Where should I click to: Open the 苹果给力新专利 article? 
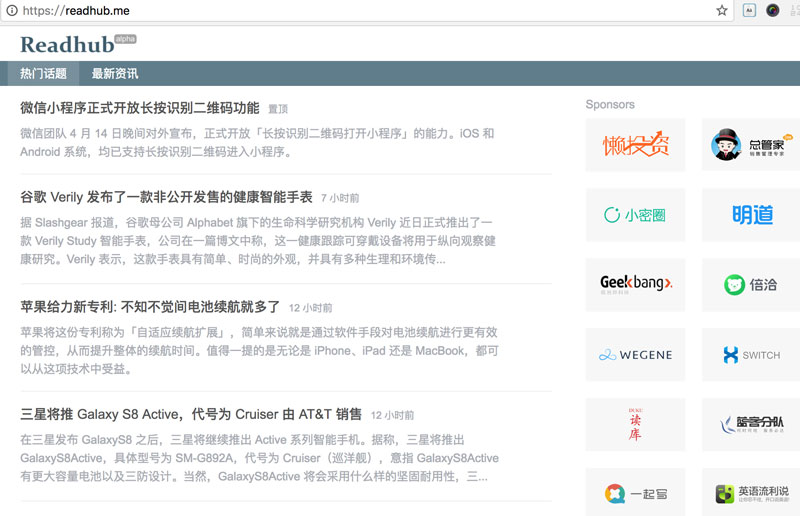coord(150,307)
